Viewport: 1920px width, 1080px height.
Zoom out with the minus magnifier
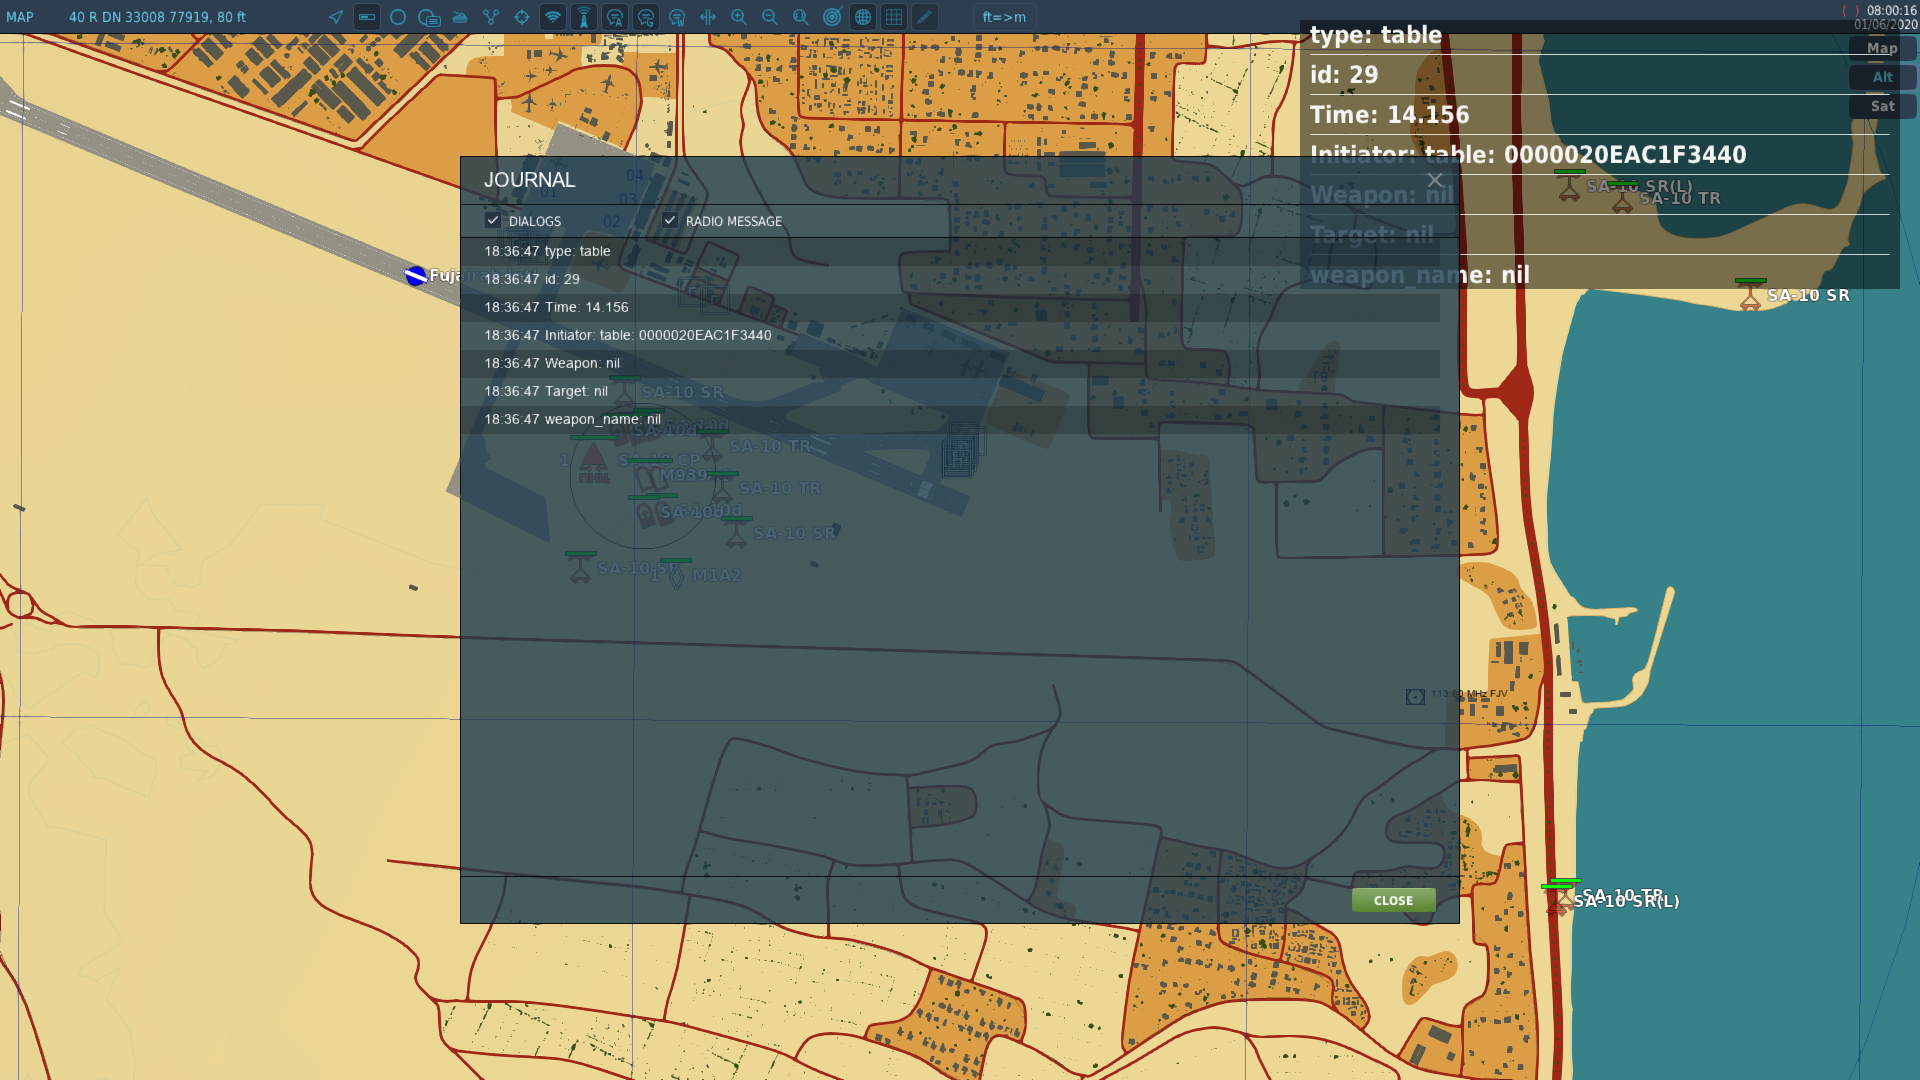(x=770, y=17)
